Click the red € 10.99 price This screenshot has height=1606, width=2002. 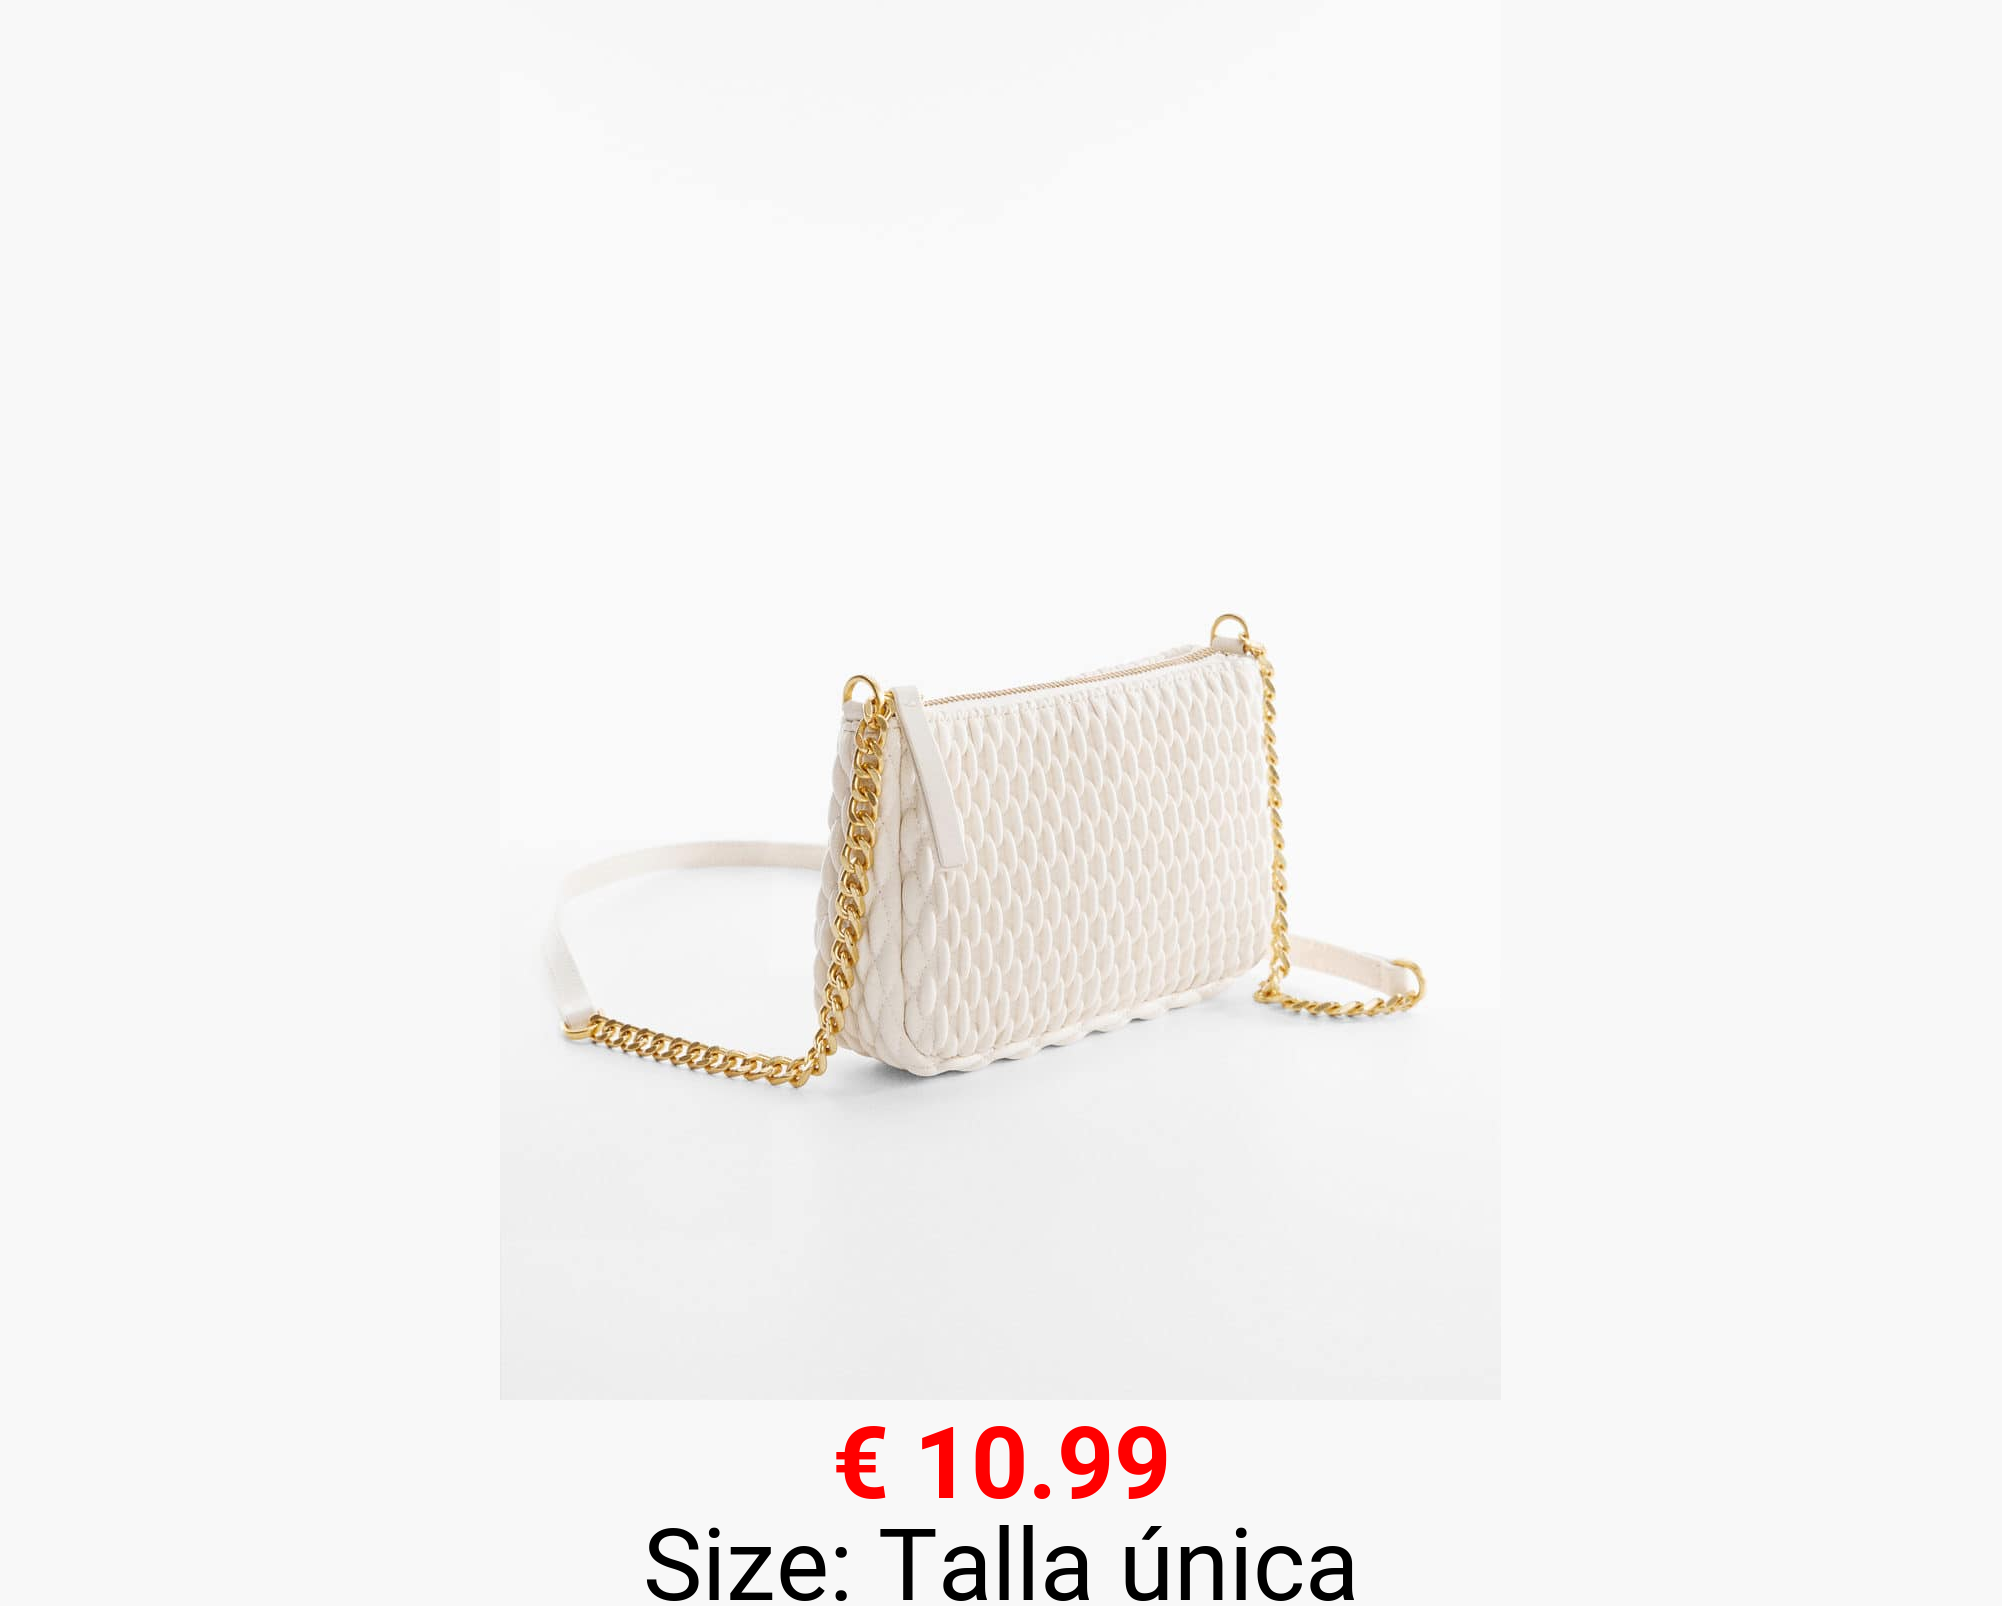tap(1001, 1463)
